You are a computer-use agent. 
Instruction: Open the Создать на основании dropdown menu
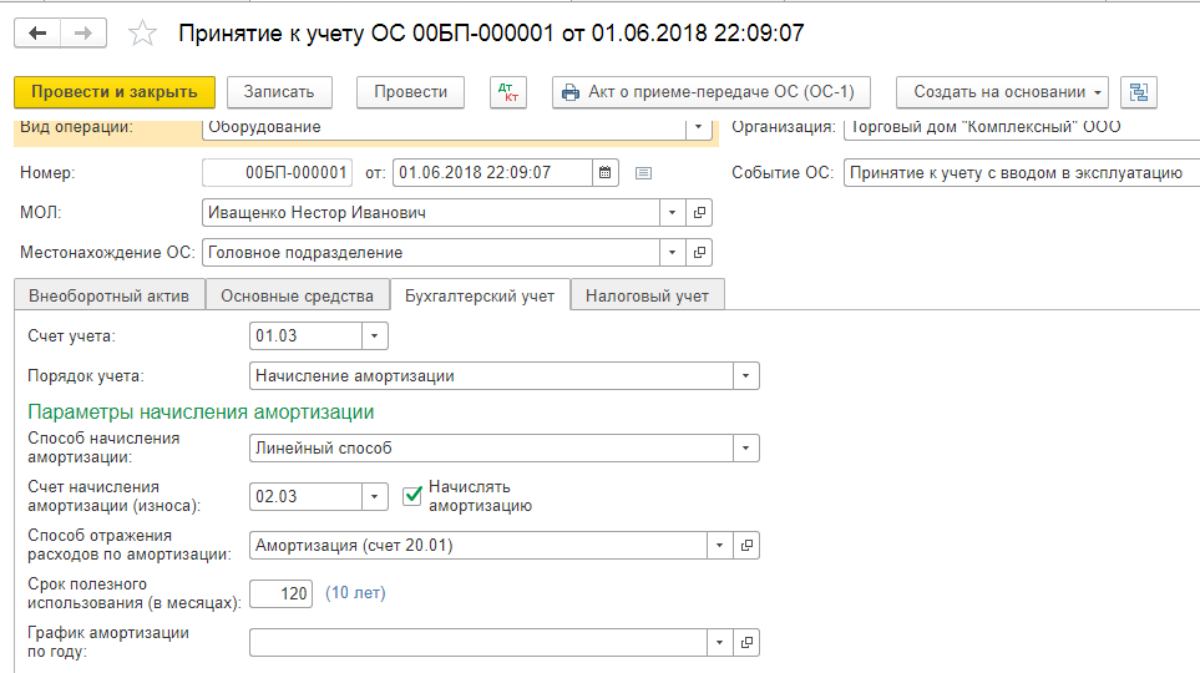1003,92
